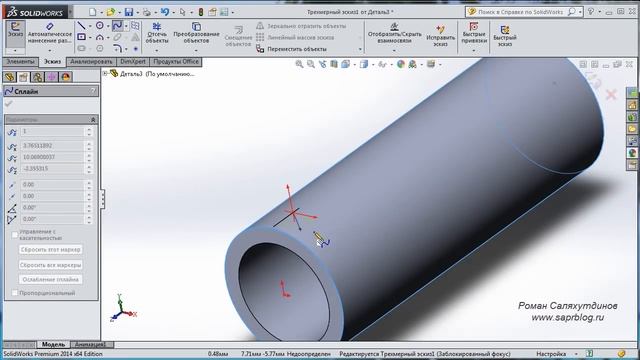640x360 pixels.
Task: Click Быстрый эскиз rapid sketch tool
Action: click(505, 35)
